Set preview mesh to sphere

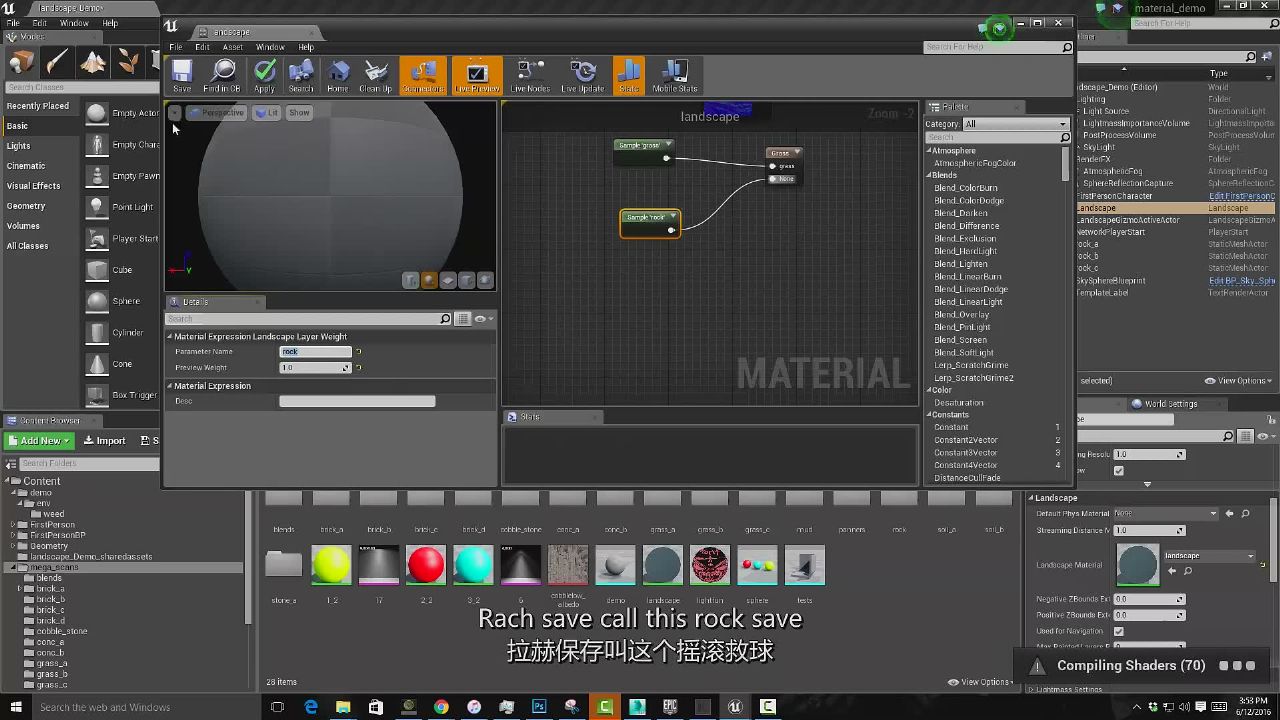coord(430,281)
